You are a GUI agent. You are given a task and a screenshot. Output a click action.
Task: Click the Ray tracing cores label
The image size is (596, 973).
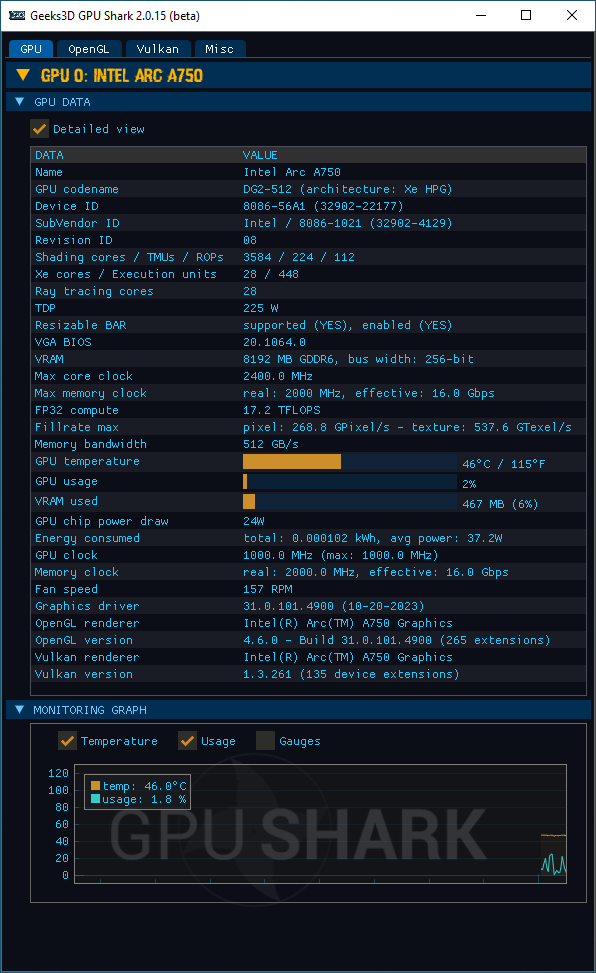(94, 291)
